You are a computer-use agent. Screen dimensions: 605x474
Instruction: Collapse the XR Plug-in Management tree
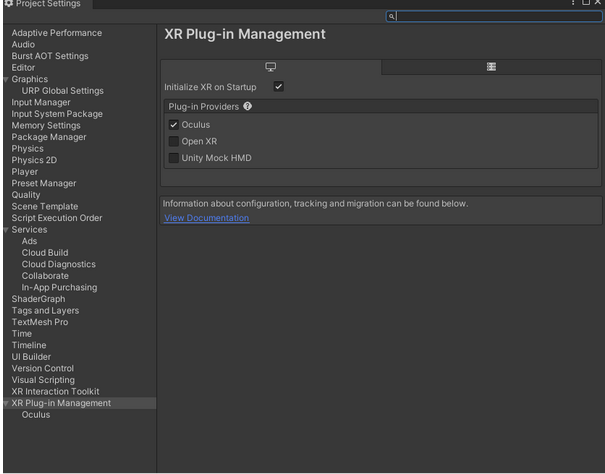tap(5, 403)
